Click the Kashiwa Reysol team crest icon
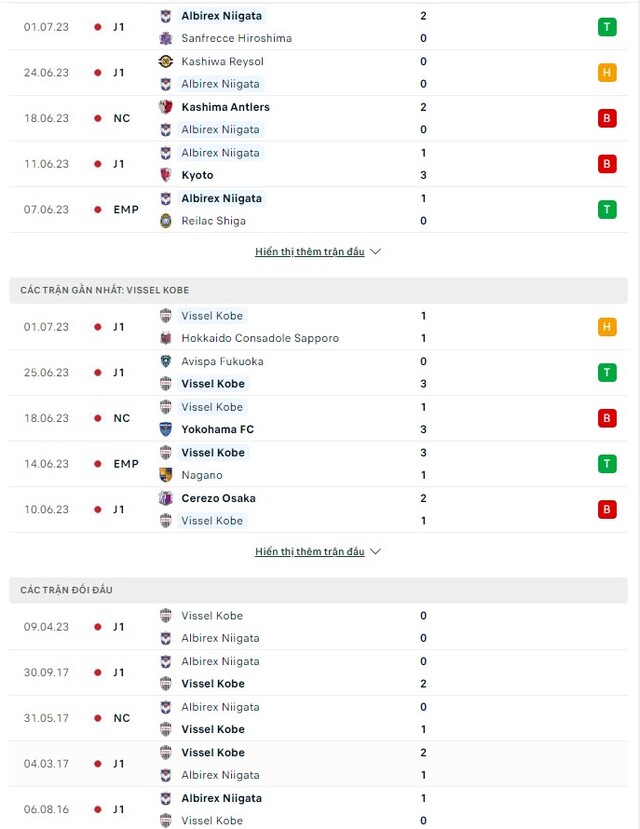The height and width of the screenshot is (829, 640). click(x=166, y=61)
